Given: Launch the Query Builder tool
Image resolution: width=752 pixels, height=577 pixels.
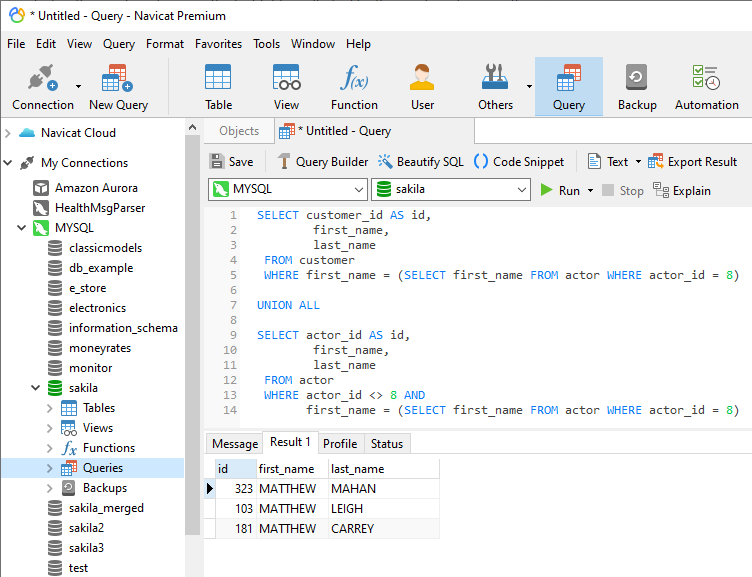Looking at the screenshot, I should point(321,161).
